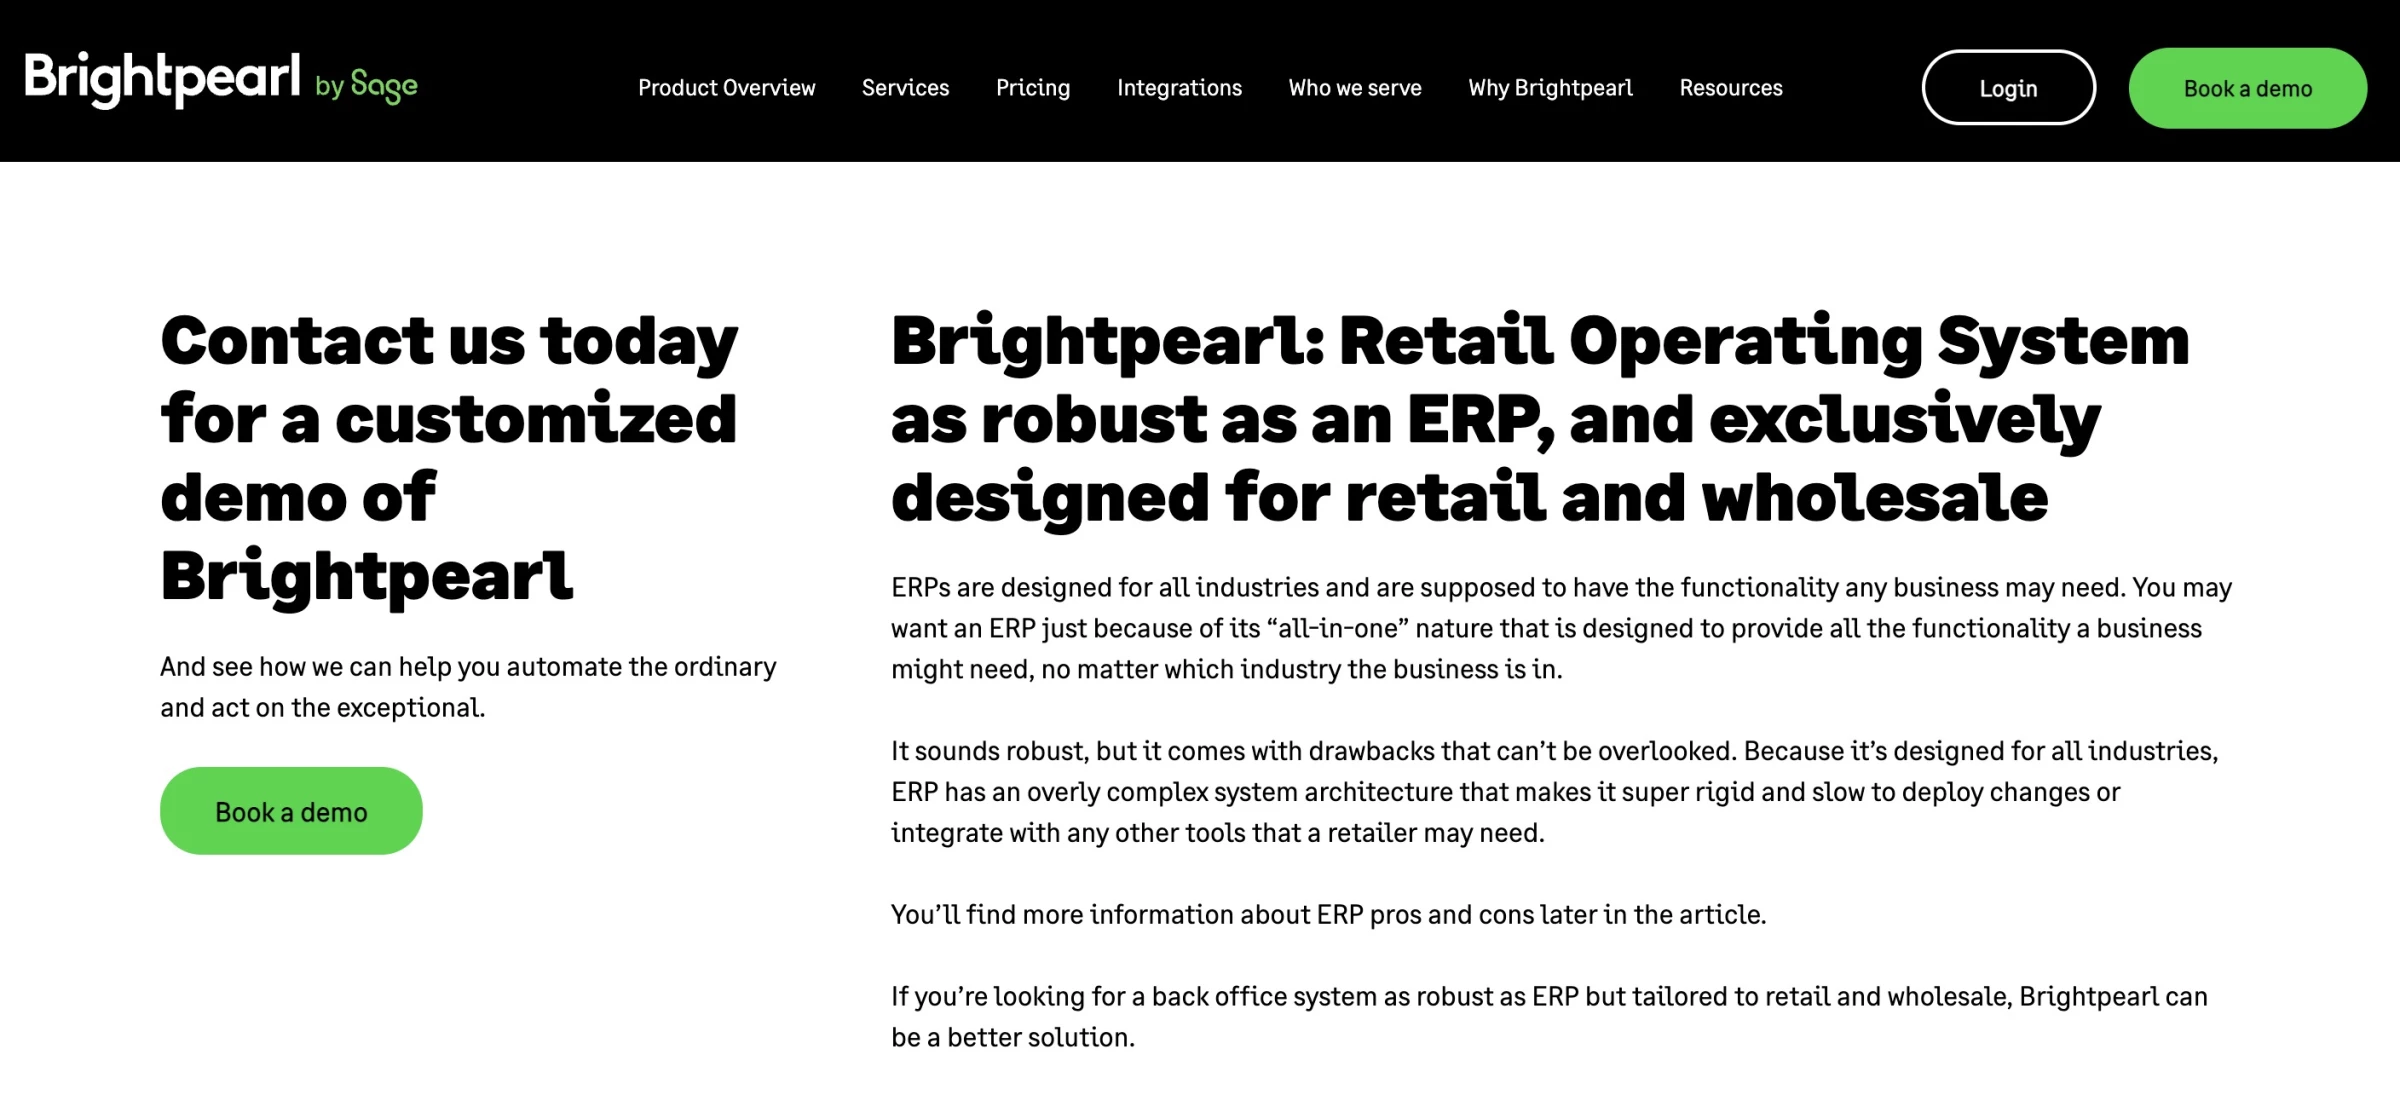Viewport: 2400px width, 1101px height.
Task: Click Book a demo below the contact text
Action: pos(291,811)
